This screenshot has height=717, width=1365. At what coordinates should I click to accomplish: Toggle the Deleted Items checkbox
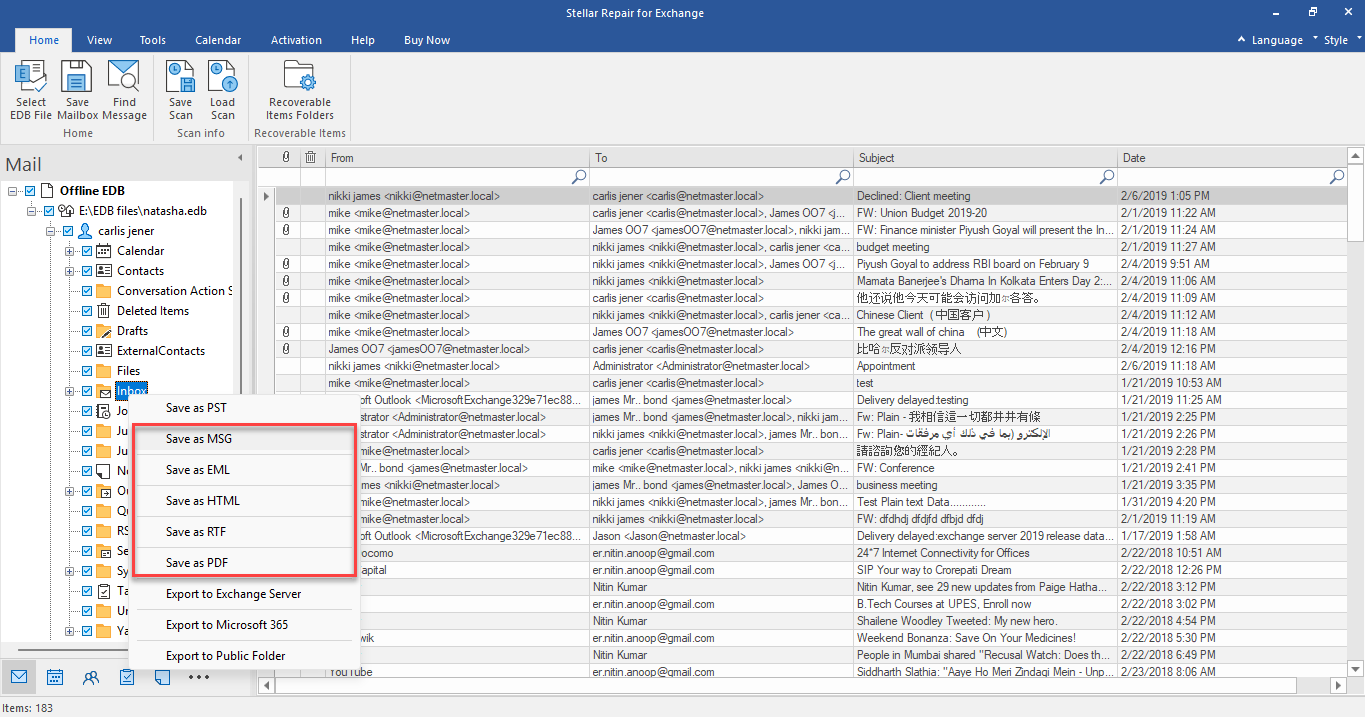click(x=86, y=311)
